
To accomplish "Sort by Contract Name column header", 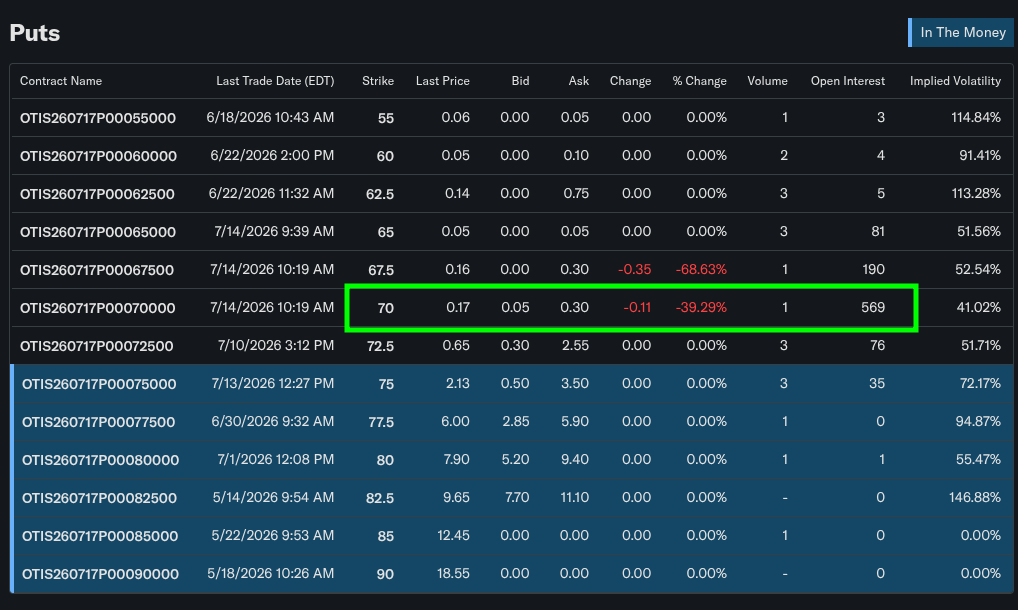I will click(61, 81).
